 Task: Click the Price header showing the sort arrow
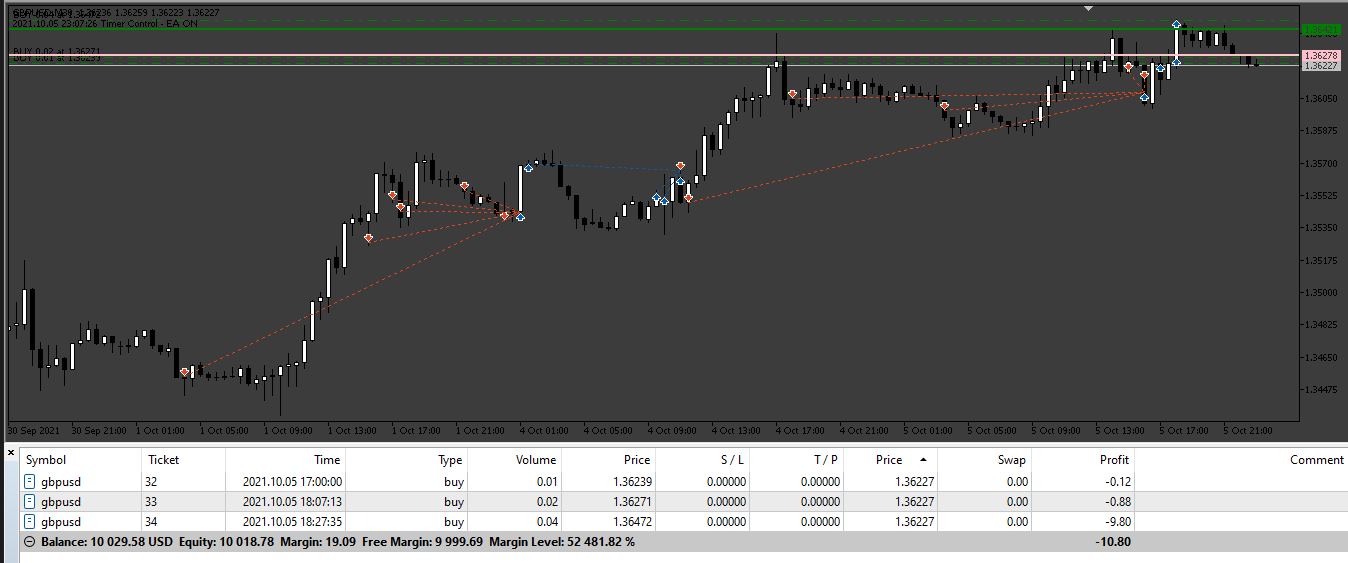[889, 460]
